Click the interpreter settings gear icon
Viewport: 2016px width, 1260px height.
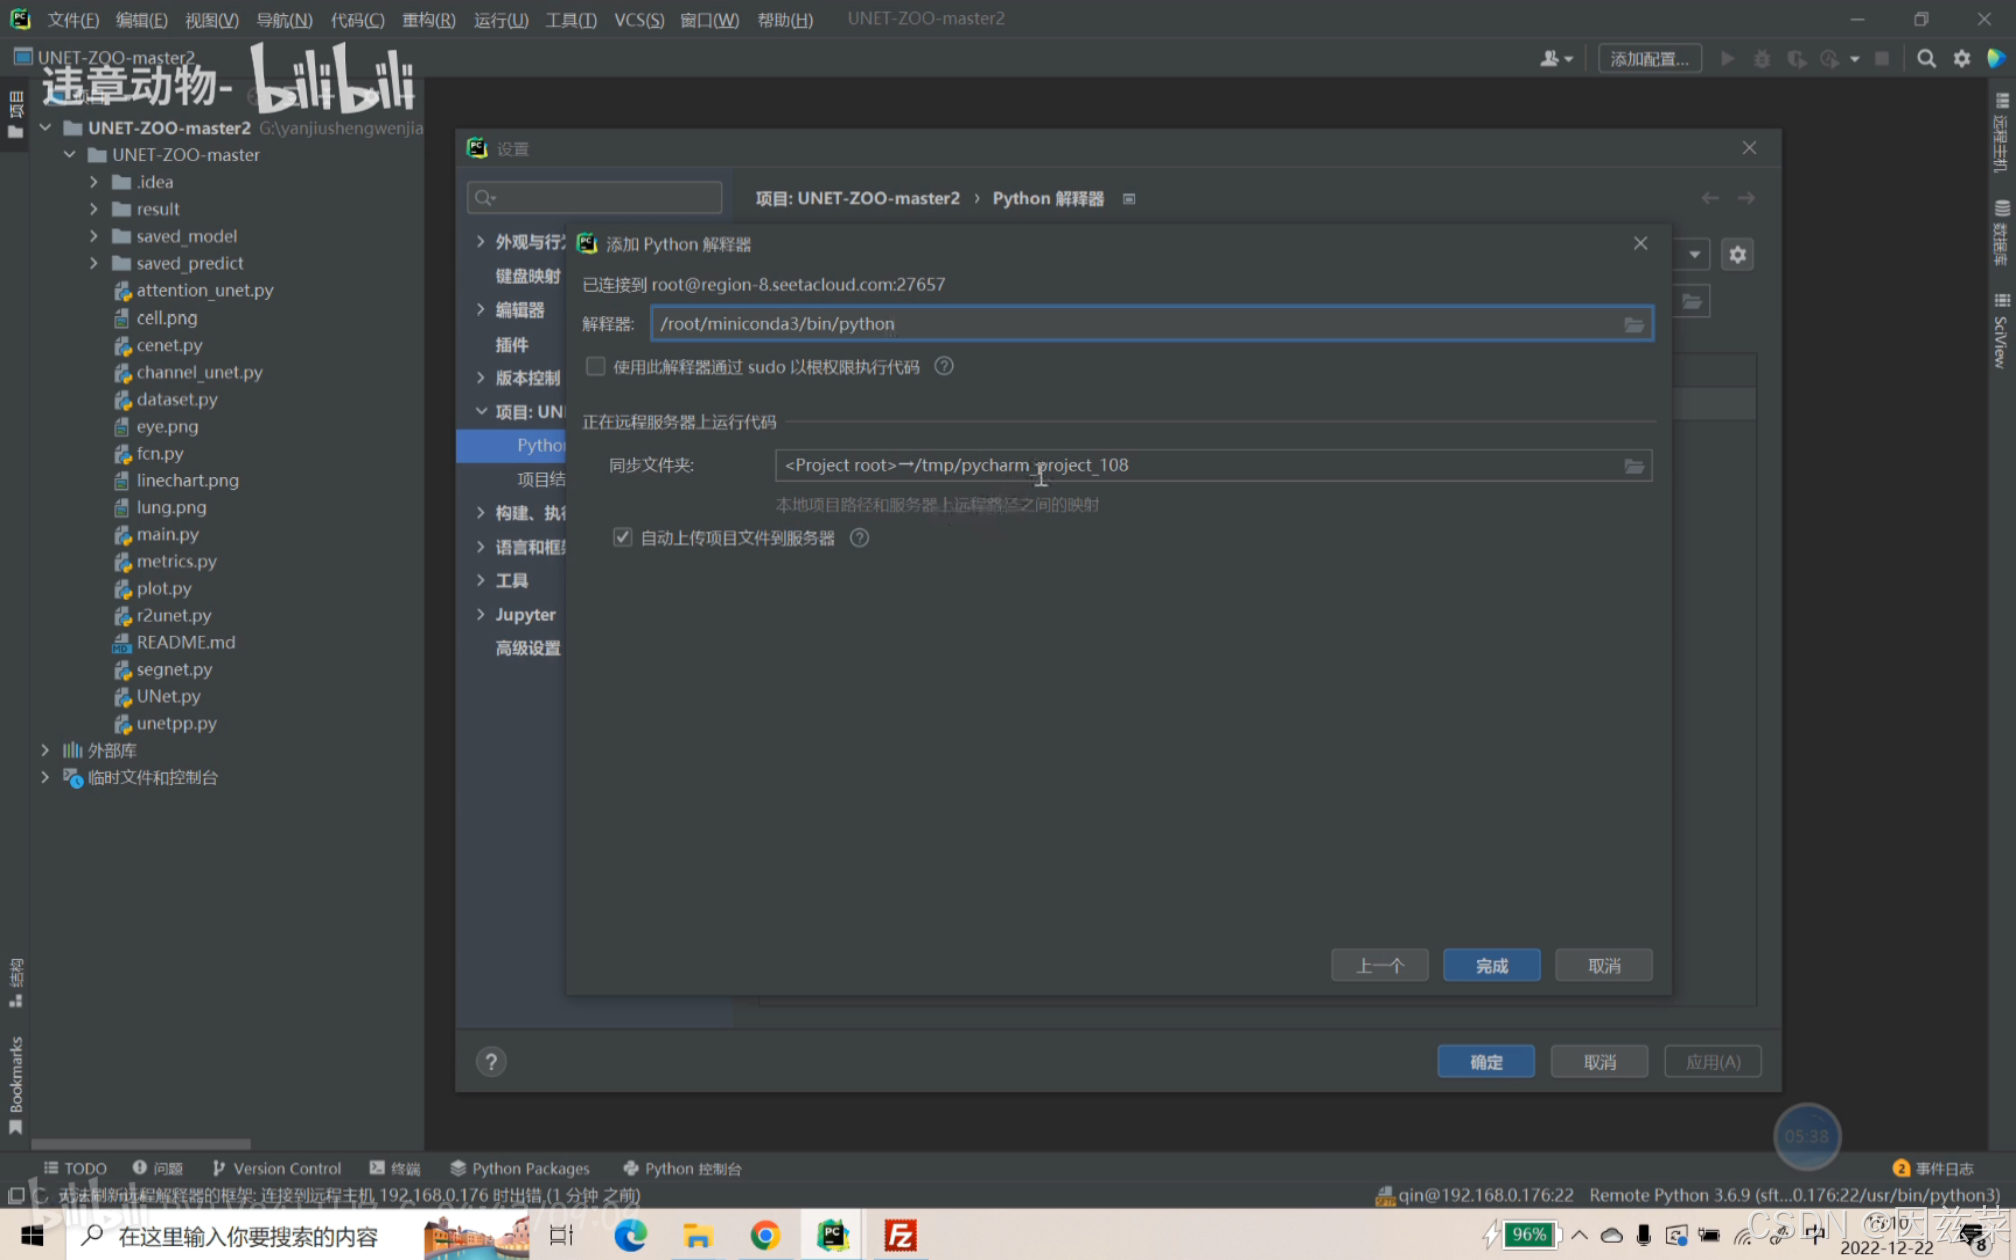[1738, 255]
